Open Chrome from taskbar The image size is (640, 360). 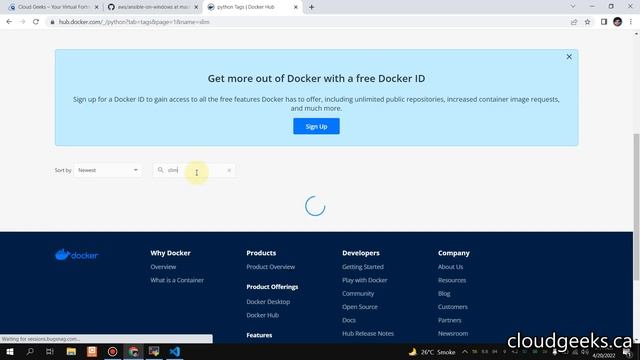(x=133, y=351)
